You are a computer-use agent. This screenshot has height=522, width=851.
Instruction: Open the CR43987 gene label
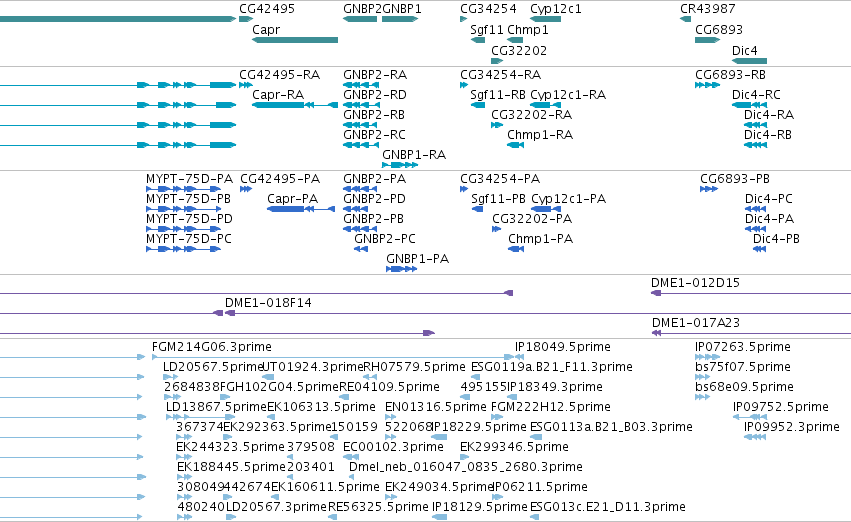click(x=708, y=9)
